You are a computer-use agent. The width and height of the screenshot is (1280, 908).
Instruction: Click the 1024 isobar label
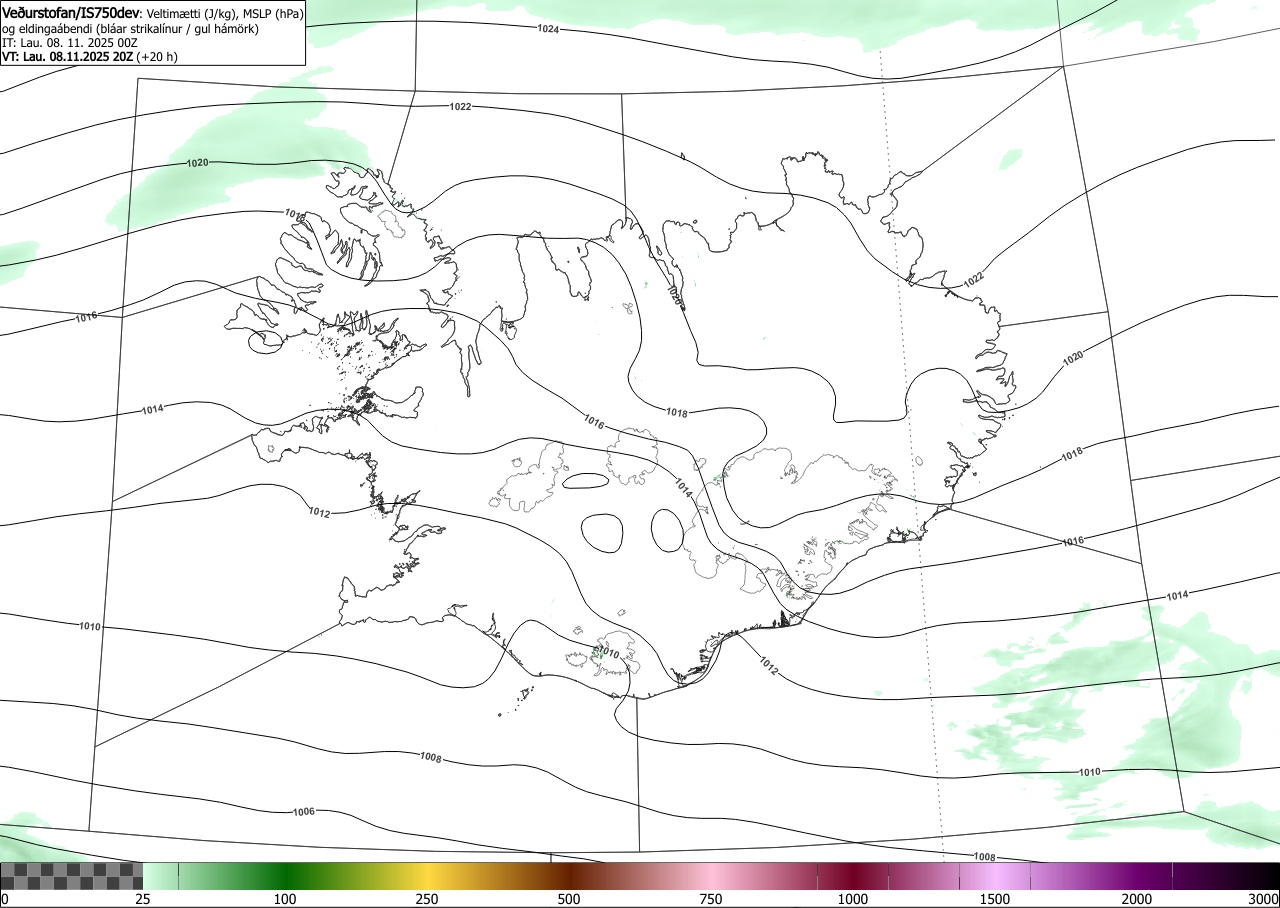[x=548, y=30]
